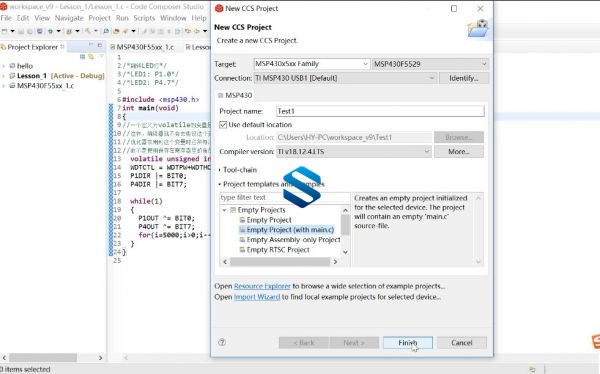This screenshot has width=600, height=374.
Task: Open the Import Wizard link
Action: [257, 297]
